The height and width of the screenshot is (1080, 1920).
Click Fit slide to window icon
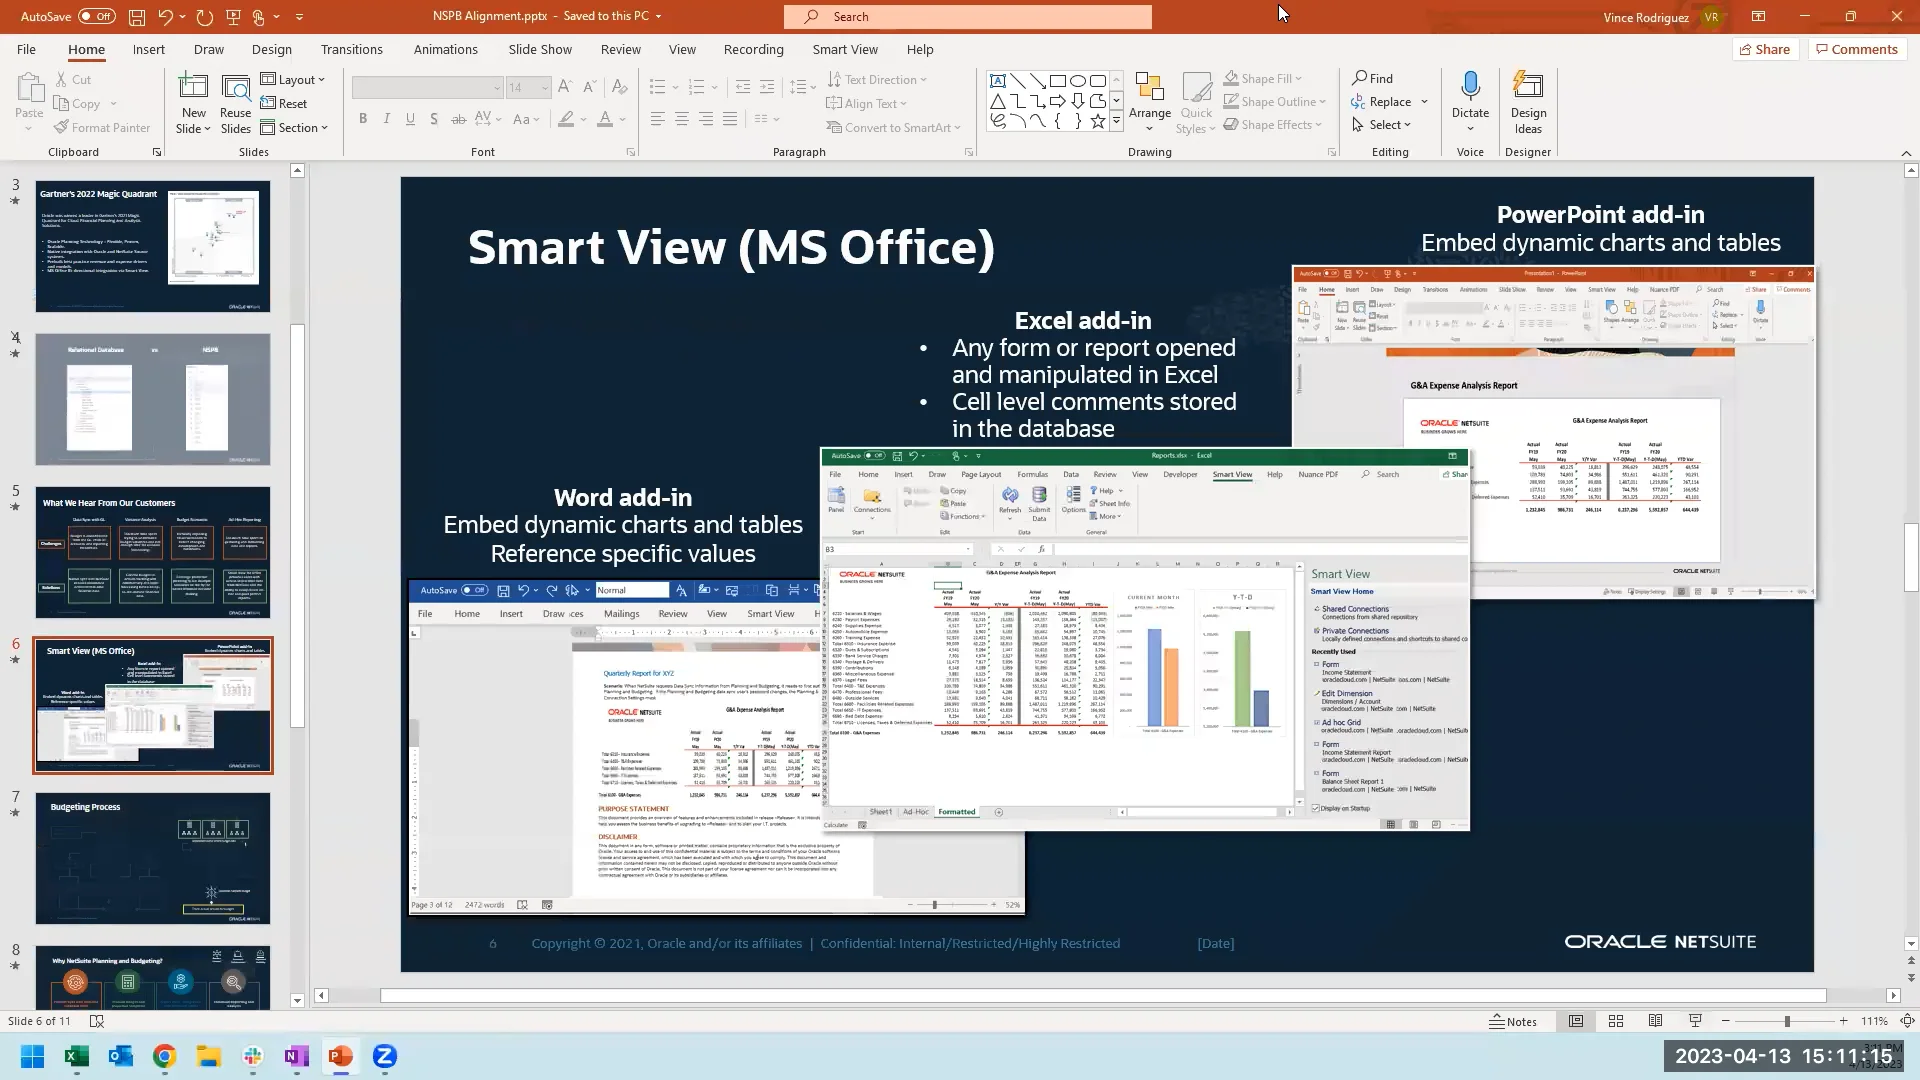[x=1907, y=1021]
